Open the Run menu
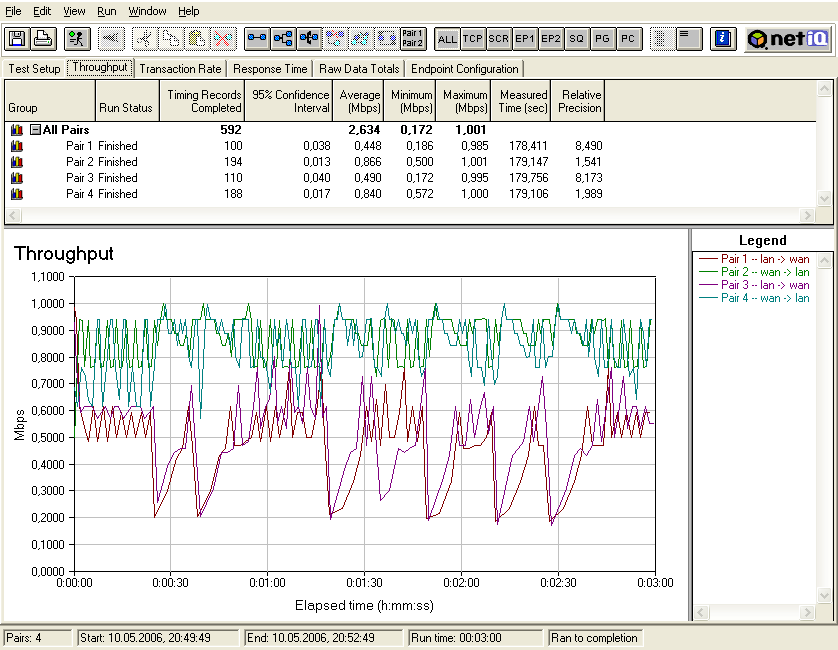This screenshot has height=650, width=838. [x=107, y=11]
